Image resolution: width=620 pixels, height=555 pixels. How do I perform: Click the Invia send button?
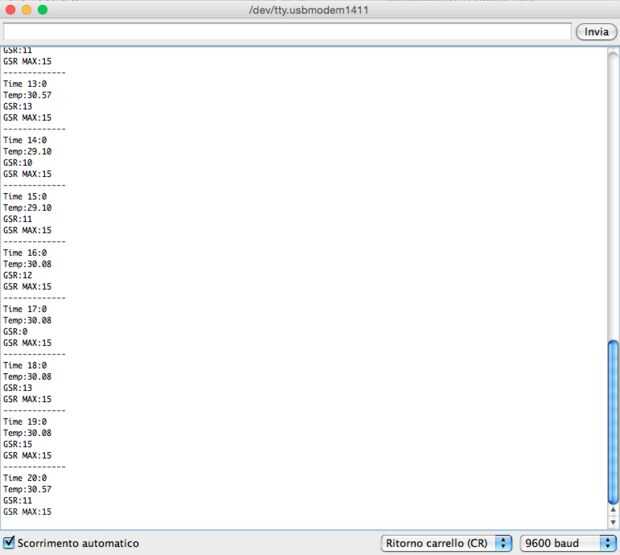coord(596,32)
